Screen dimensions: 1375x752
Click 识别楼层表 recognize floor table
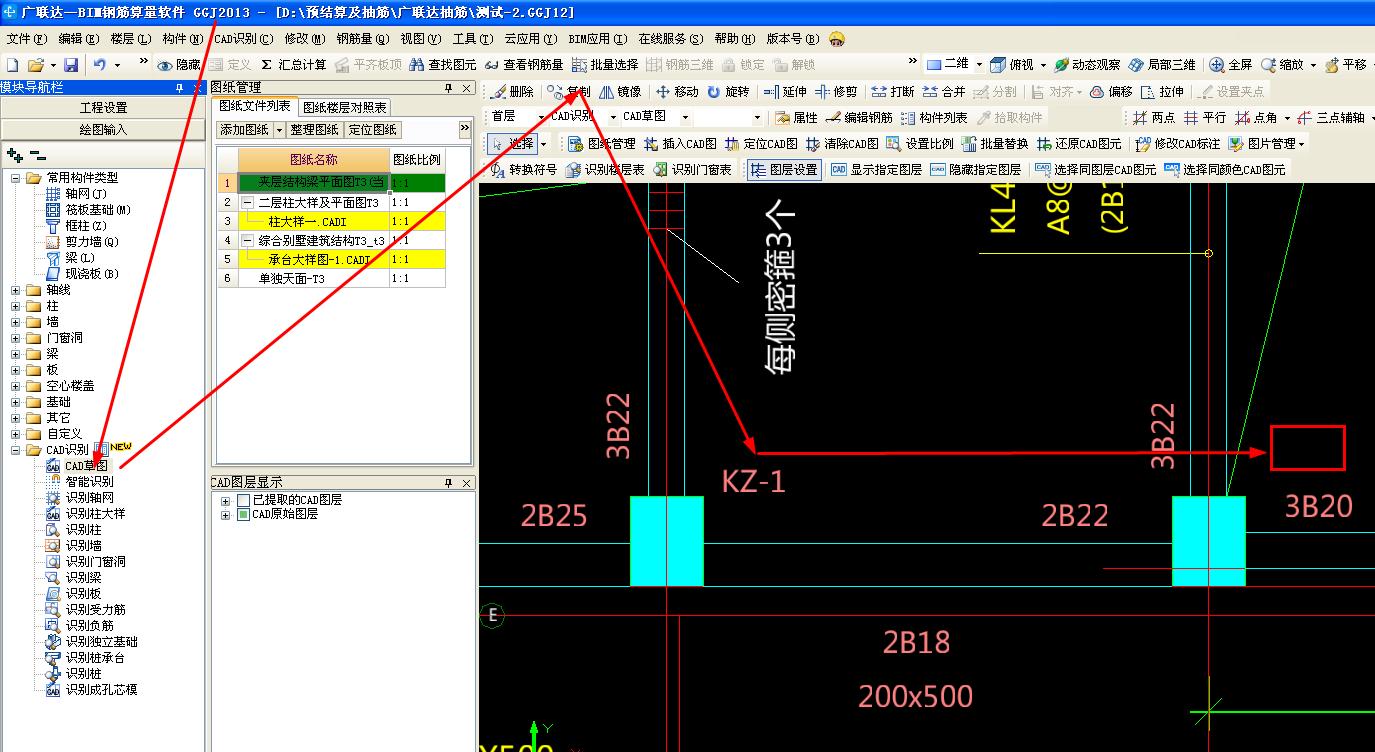pyautogui.click(x=606, y=169)
